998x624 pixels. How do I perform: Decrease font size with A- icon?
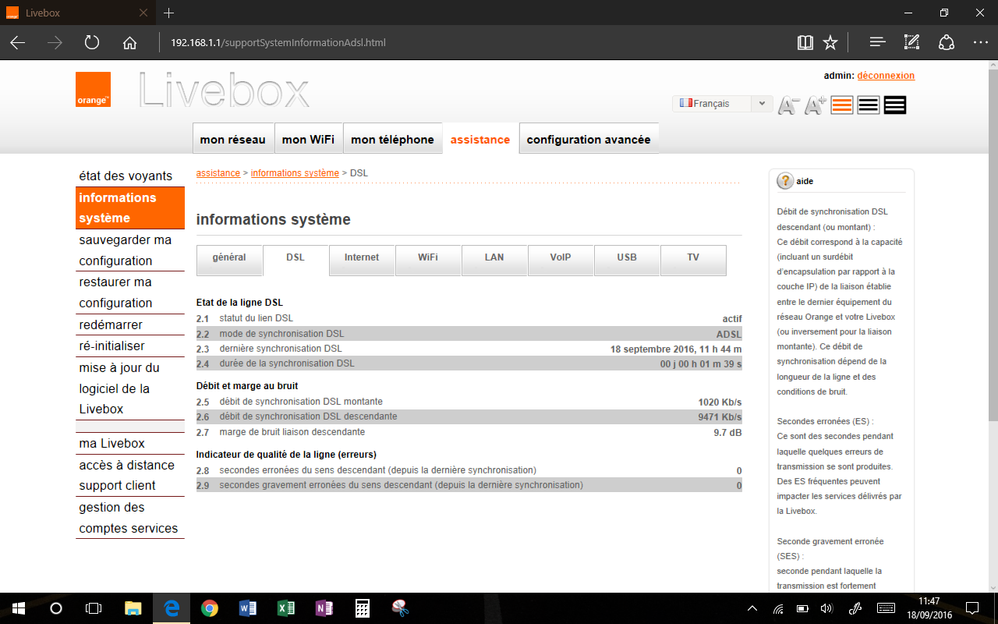click(x=788, y=105)
